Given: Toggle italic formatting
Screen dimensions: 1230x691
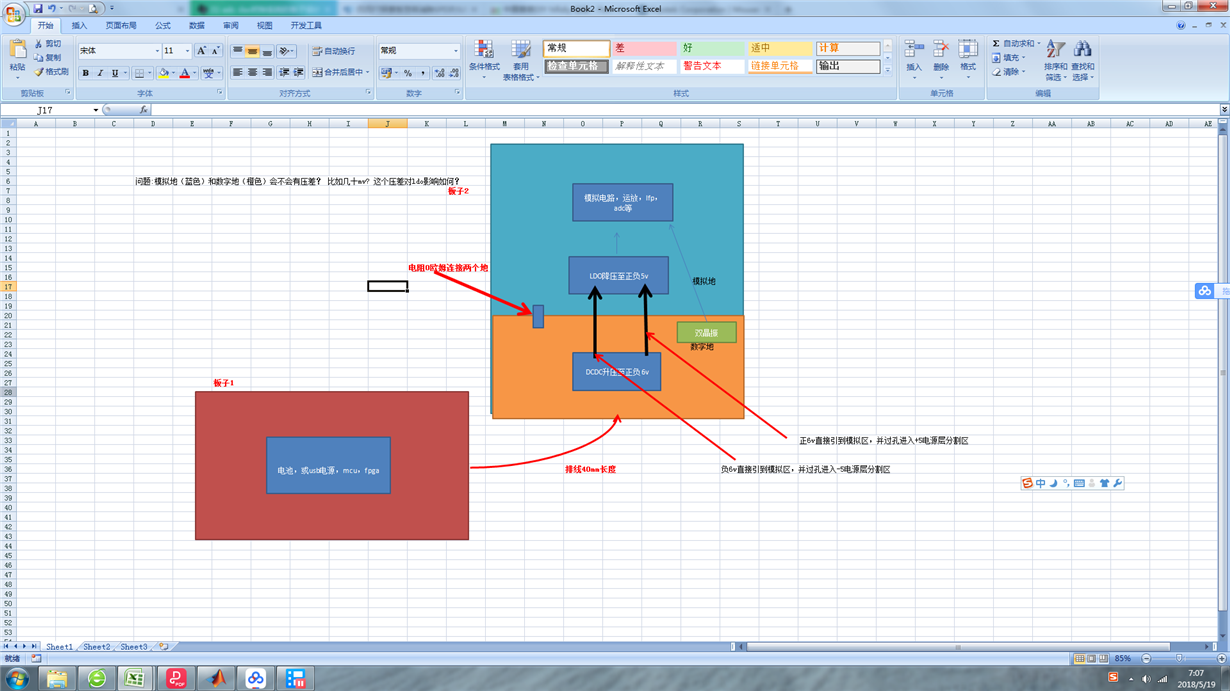Looking at the screenshot, I should pos(100,73).
